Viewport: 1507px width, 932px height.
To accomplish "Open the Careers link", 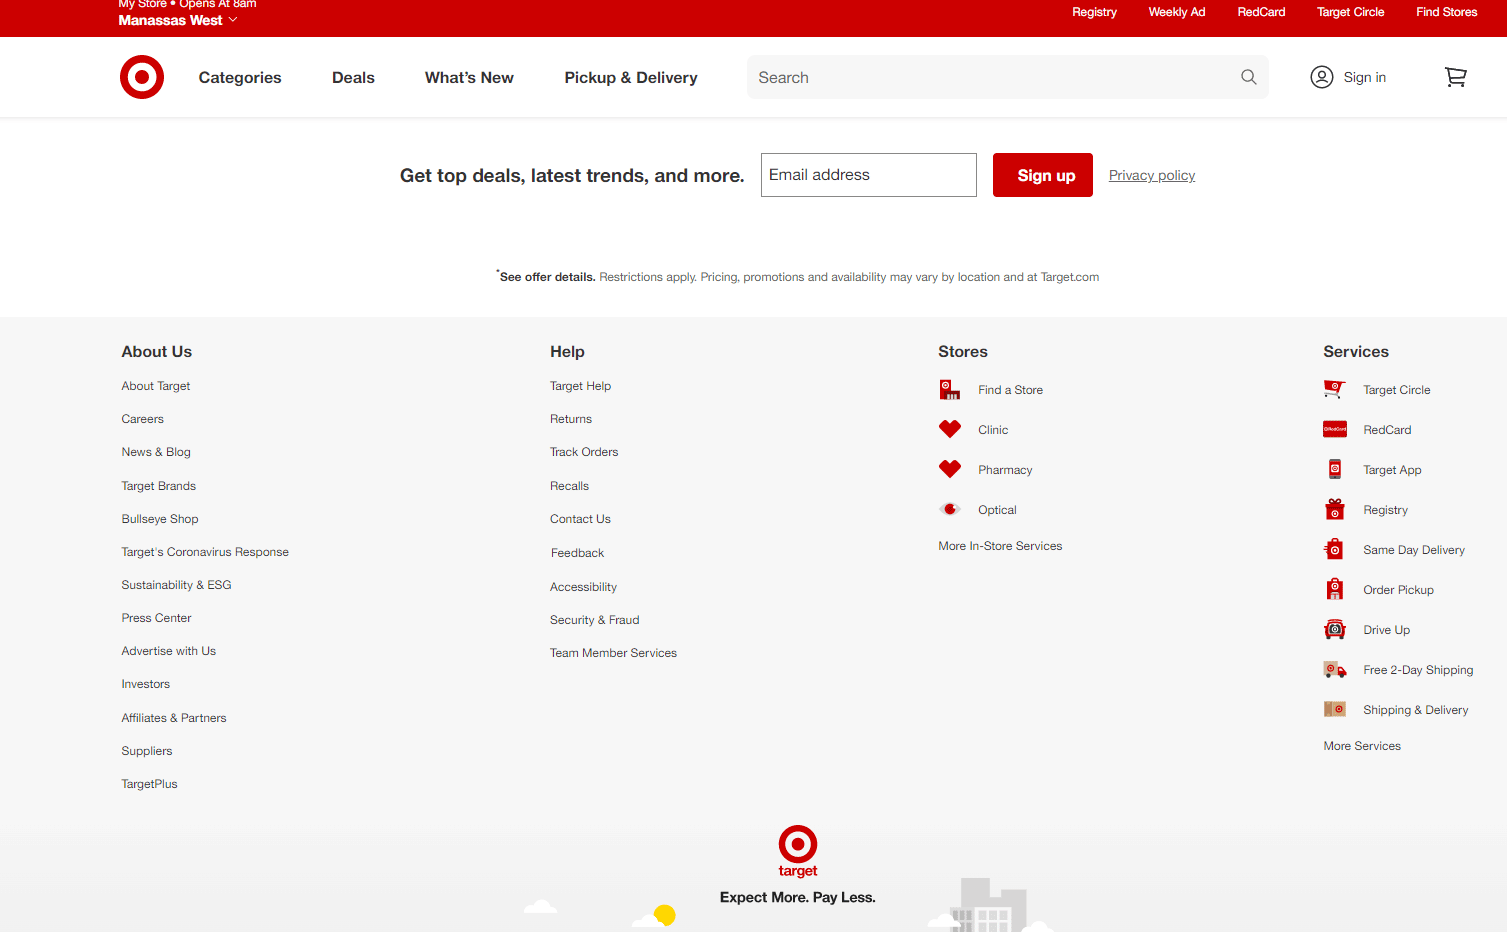I will pyautogui.click(x=143, y=419).
